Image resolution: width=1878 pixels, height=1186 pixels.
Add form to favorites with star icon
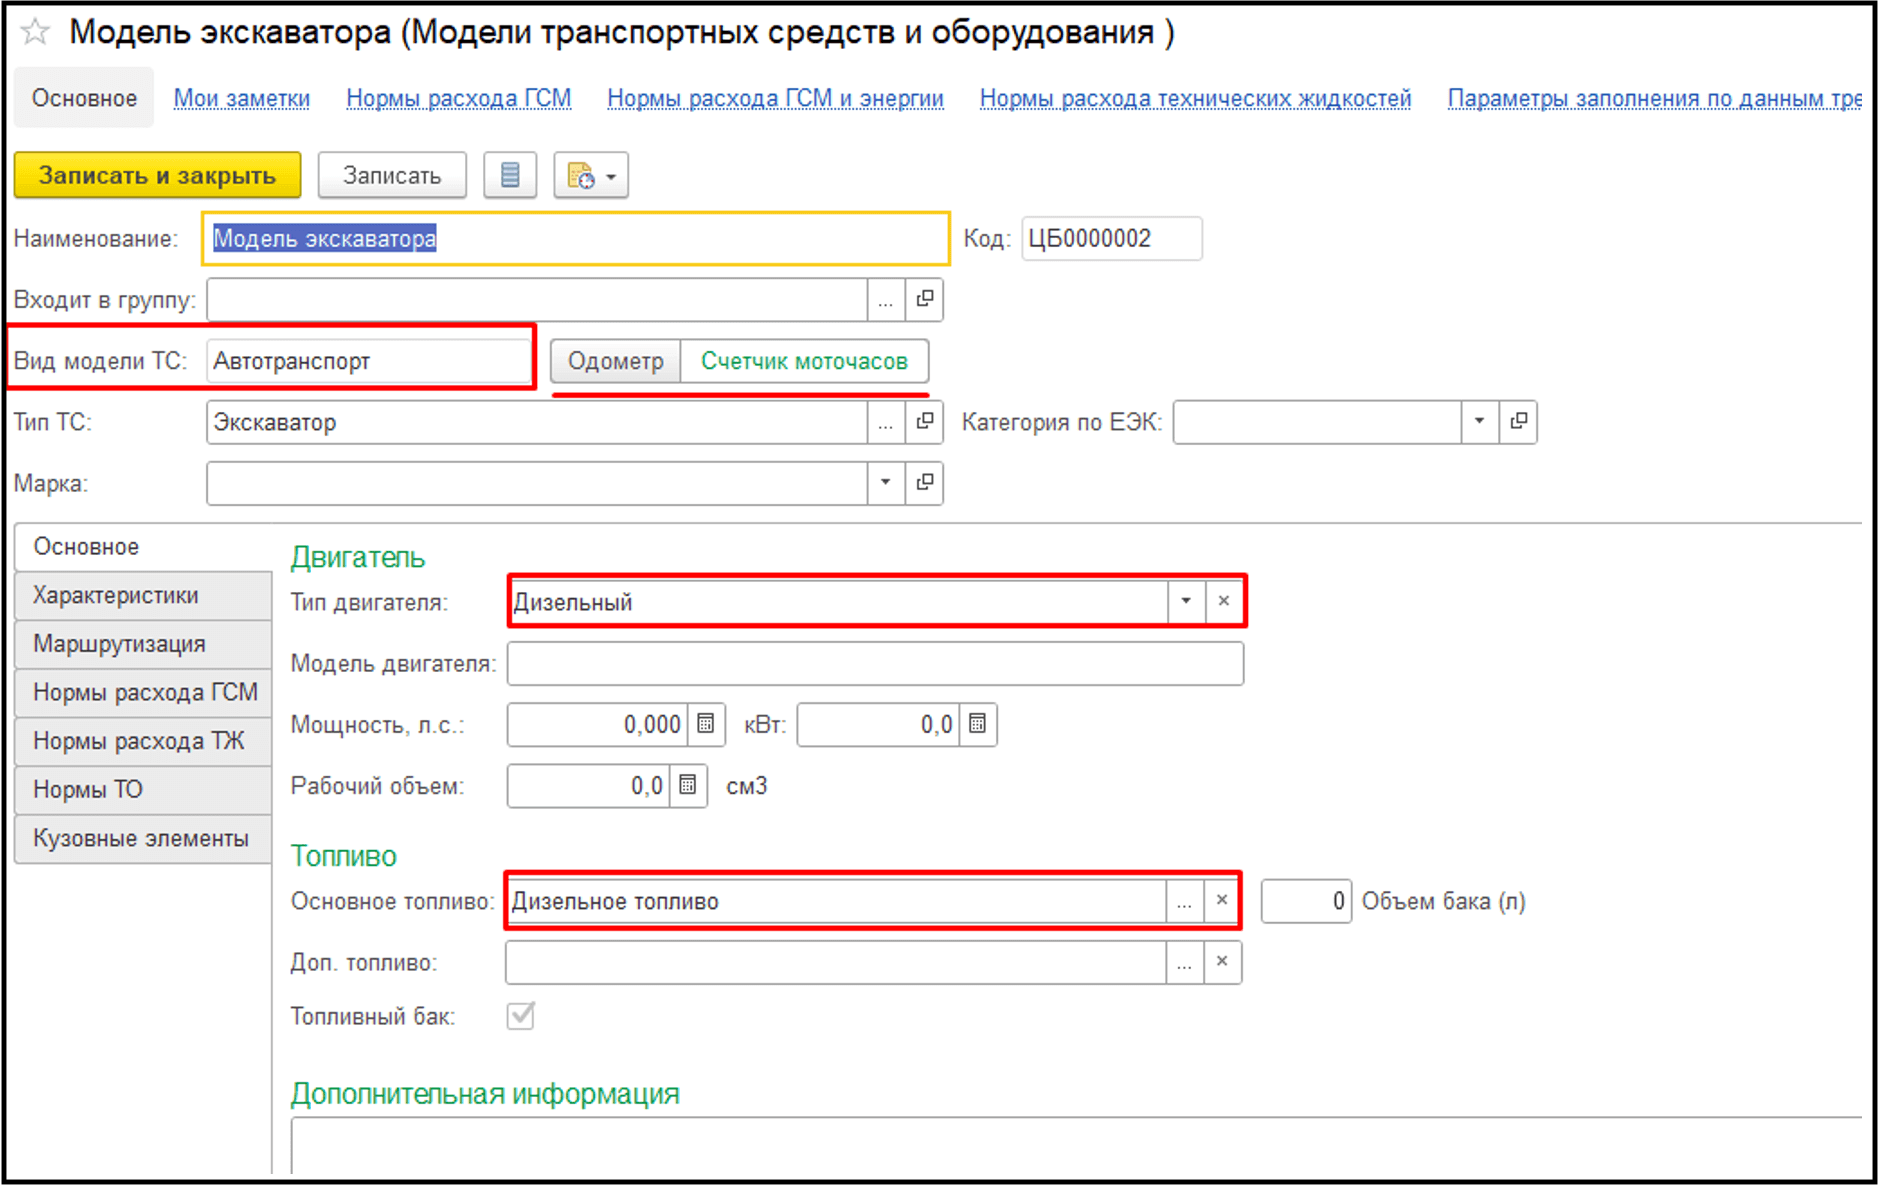coord(35,32)
